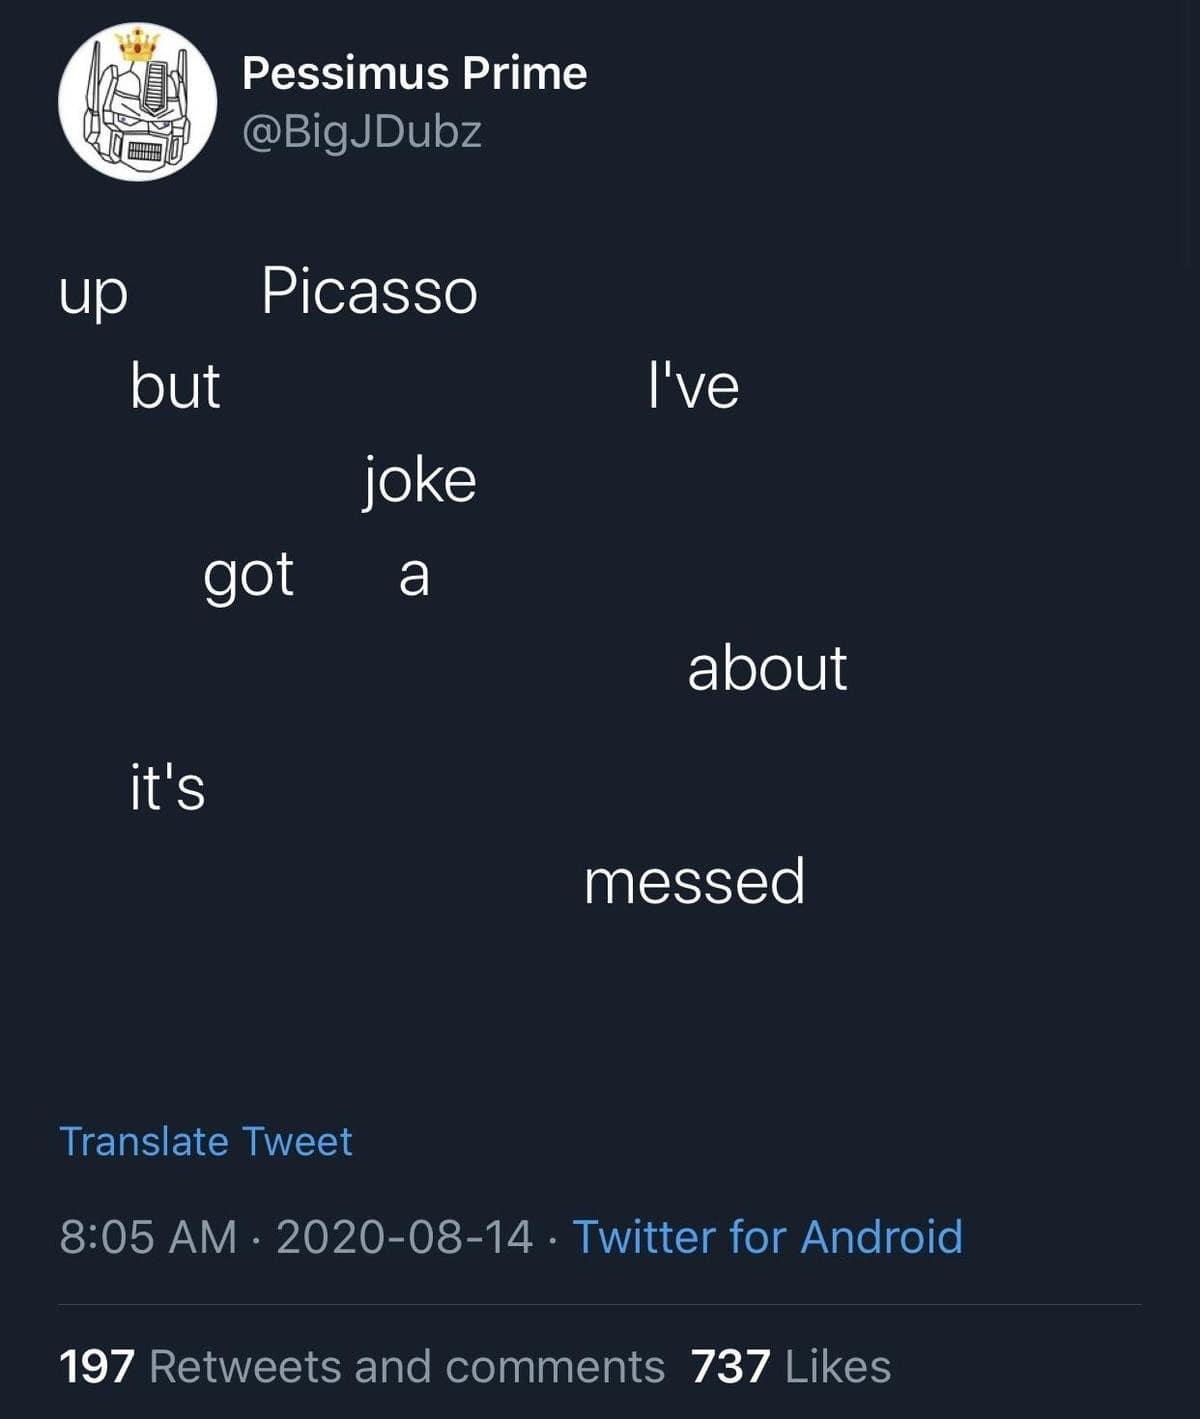
Task: Click the 8:05 AM timestamp
Action: click(148, 1236)
